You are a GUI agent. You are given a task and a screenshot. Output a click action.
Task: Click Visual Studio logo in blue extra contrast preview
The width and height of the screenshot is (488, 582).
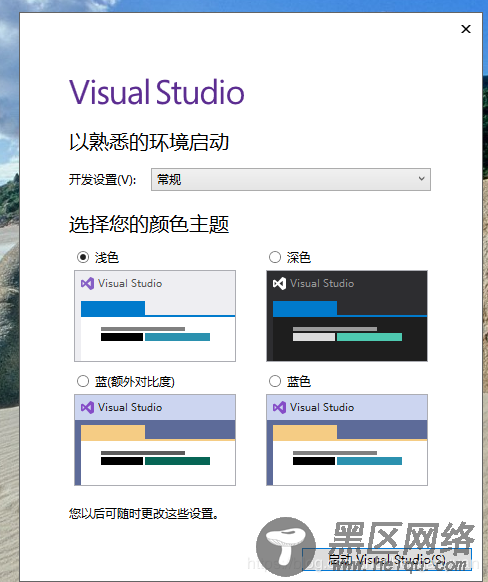(x=87, y=408)
